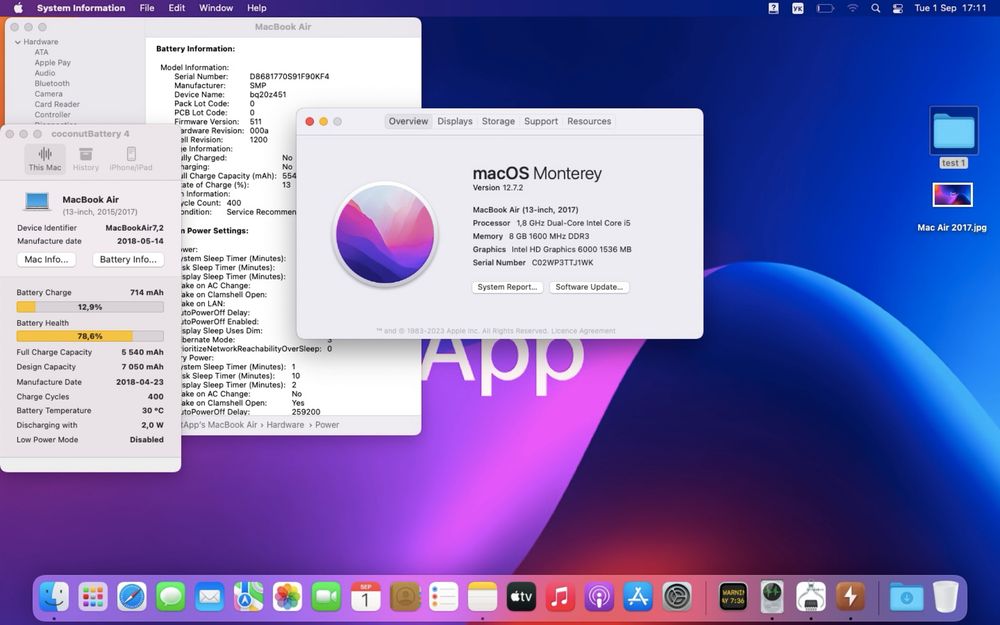
Task: Open Podcasts from the dock
Action: (599, 598)
